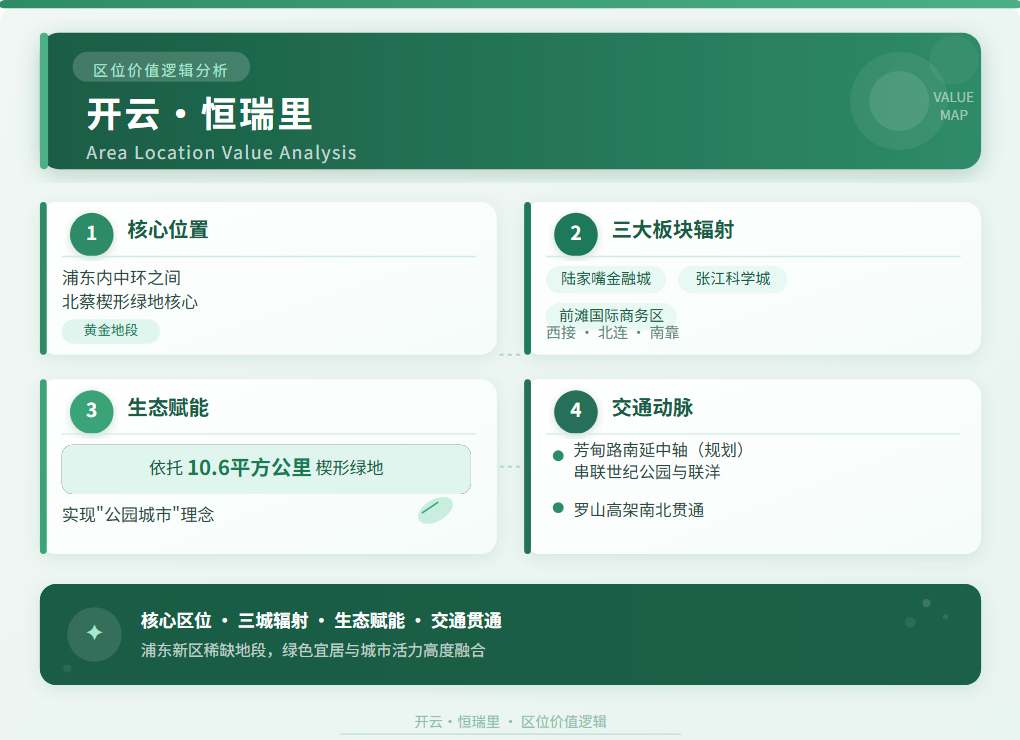Click the green highlighted 10.6平方公里 banner
The width and height of the screenshot is (1020, 740).
pyautogui.click(x=266, y=468)
